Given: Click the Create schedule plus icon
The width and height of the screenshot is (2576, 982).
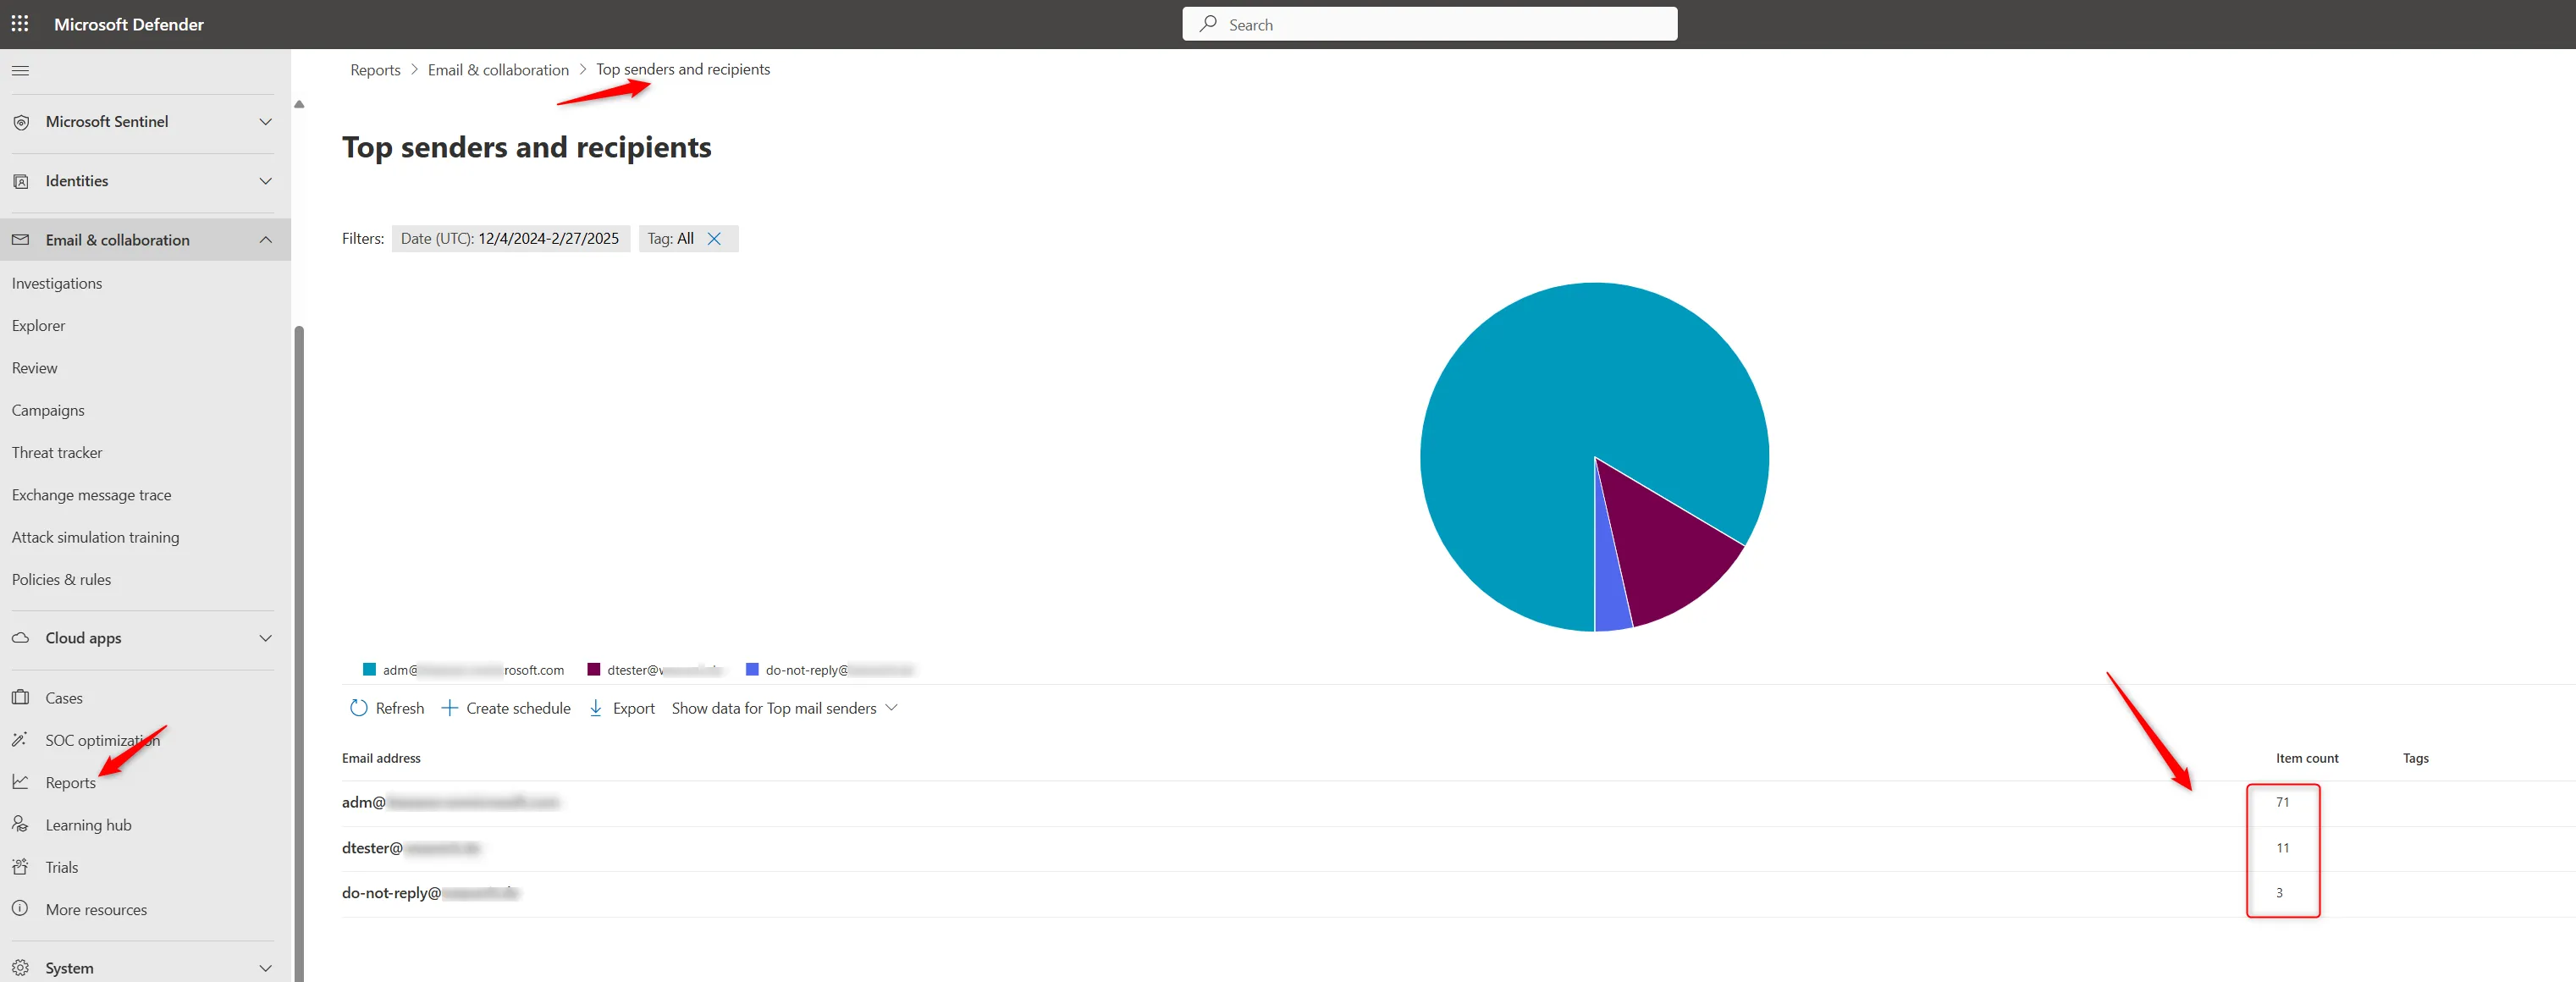Looking at the screenshot, I should tap(450, 708).
